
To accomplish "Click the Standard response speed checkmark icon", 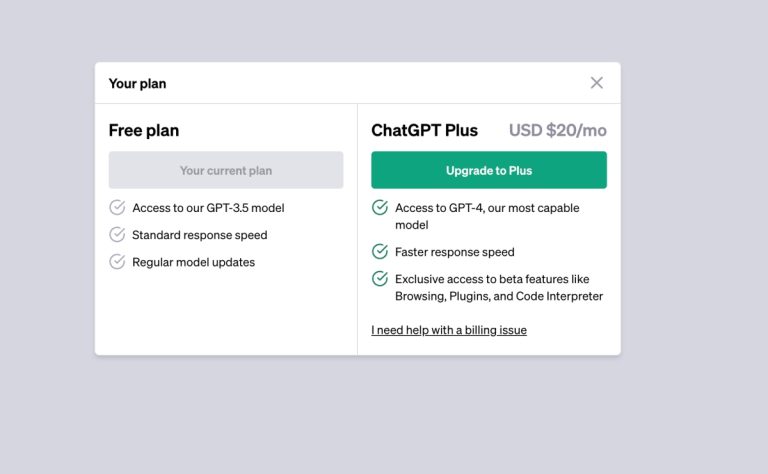I will click(x=117, y=235).
